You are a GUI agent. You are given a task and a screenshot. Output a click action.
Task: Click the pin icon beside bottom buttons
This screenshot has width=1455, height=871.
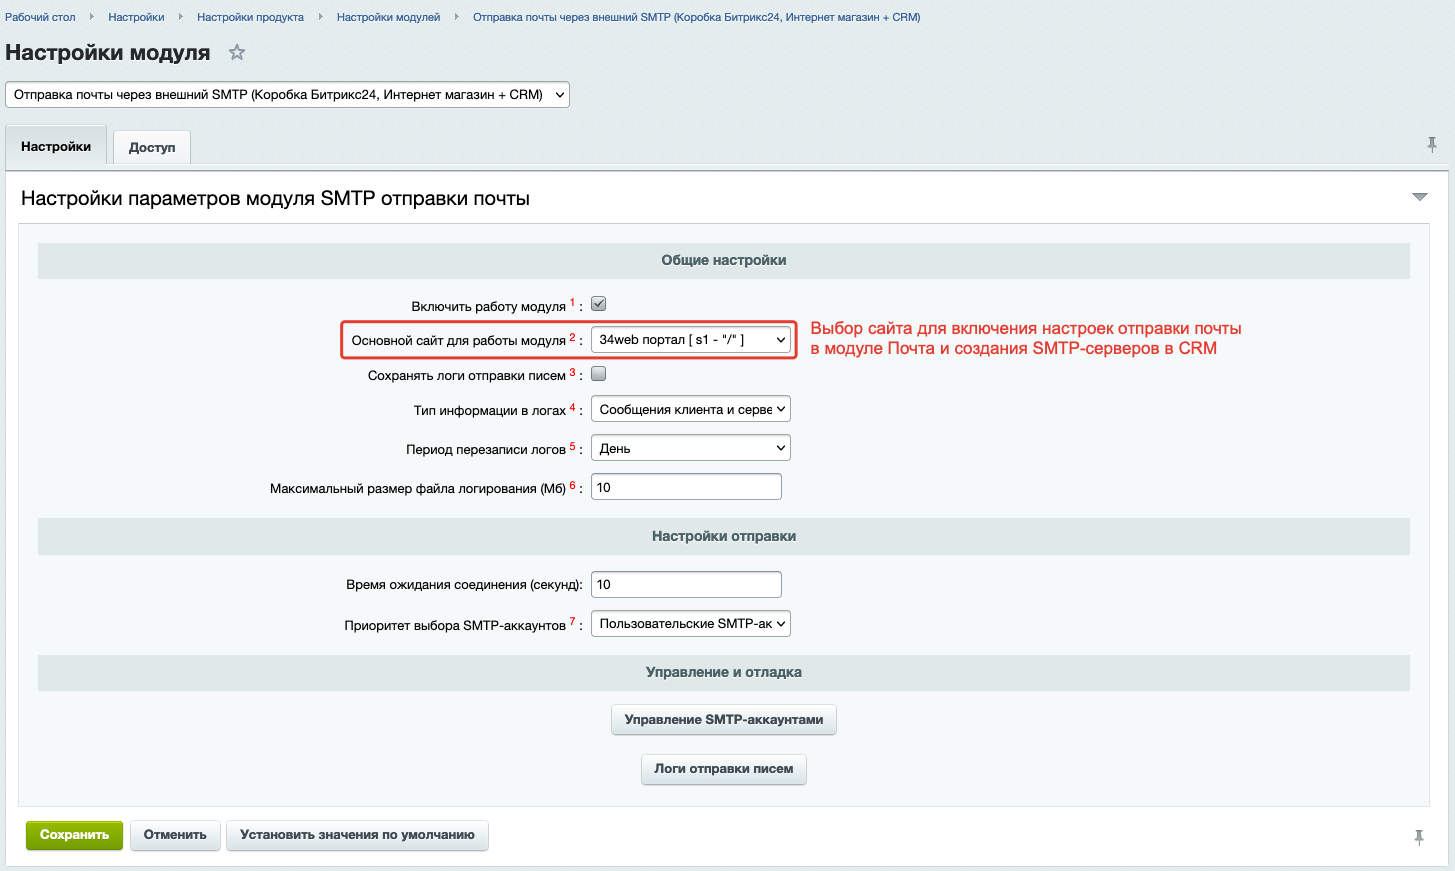(1419, 837)
